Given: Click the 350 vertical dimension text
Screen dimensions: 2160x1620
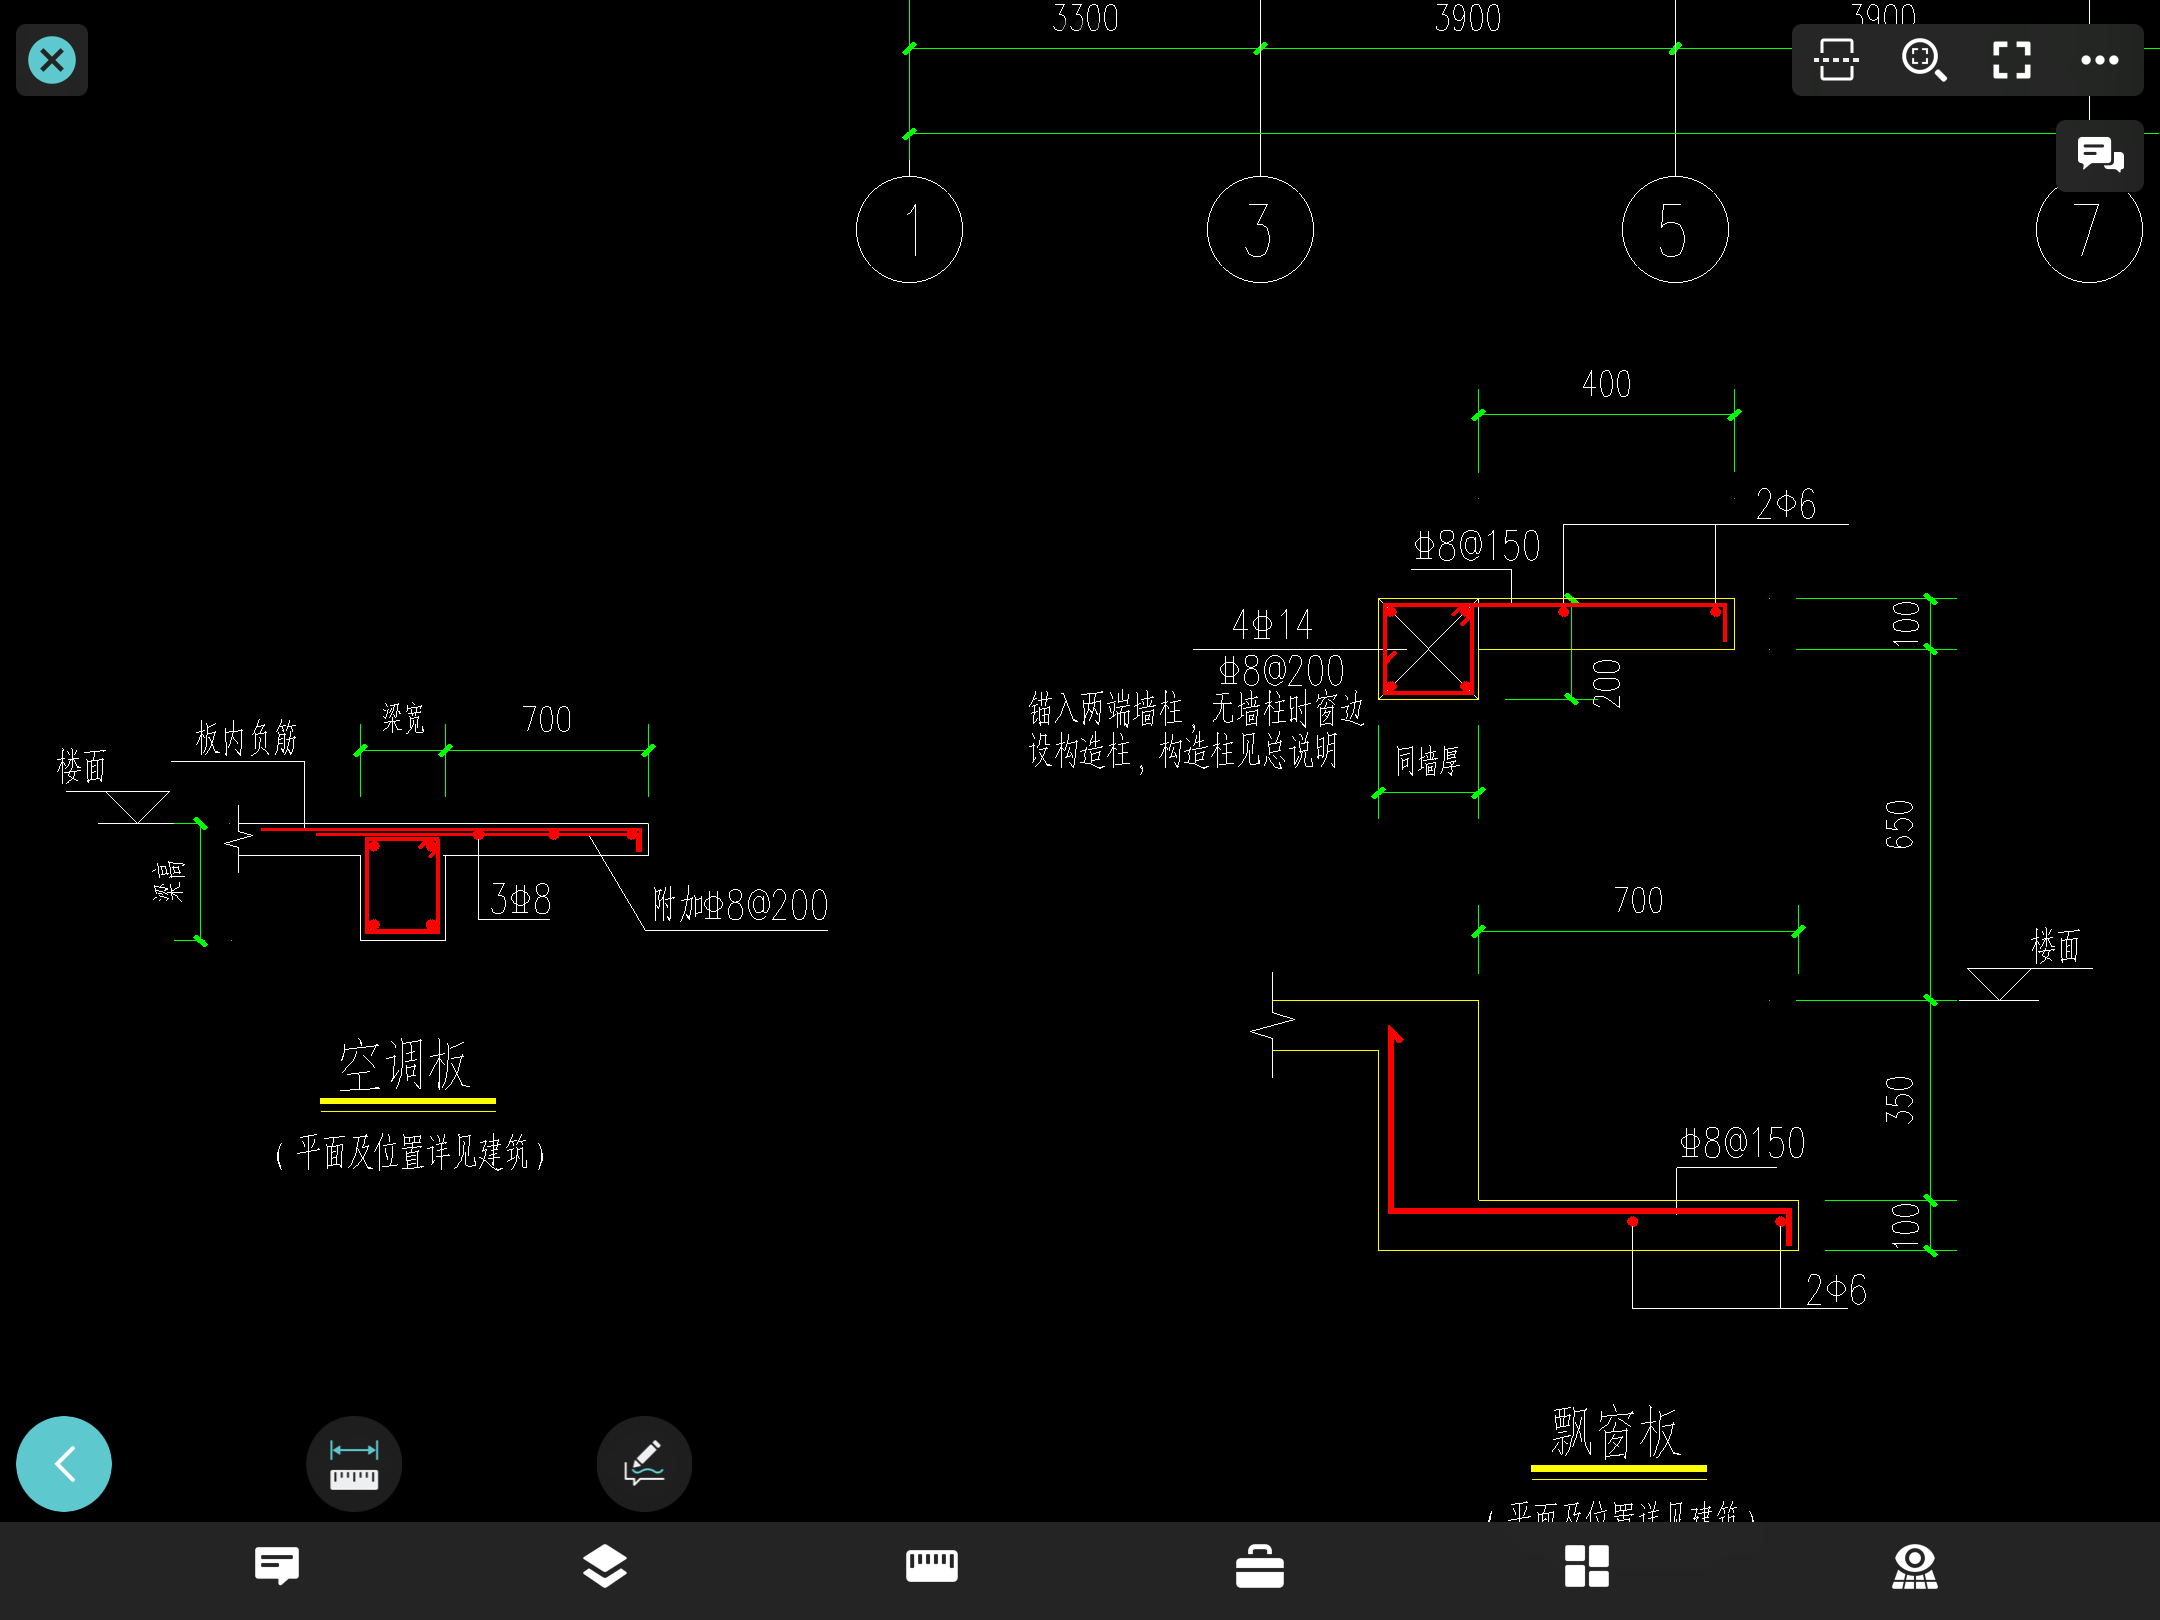Looking at the screenshot, I should [1899, 1100].
